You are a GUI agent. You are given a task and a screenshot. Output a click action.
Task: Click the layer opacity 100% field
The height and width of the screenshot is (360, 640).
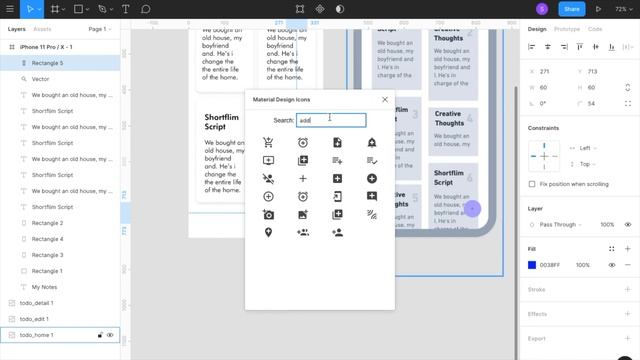click(607, 224)
